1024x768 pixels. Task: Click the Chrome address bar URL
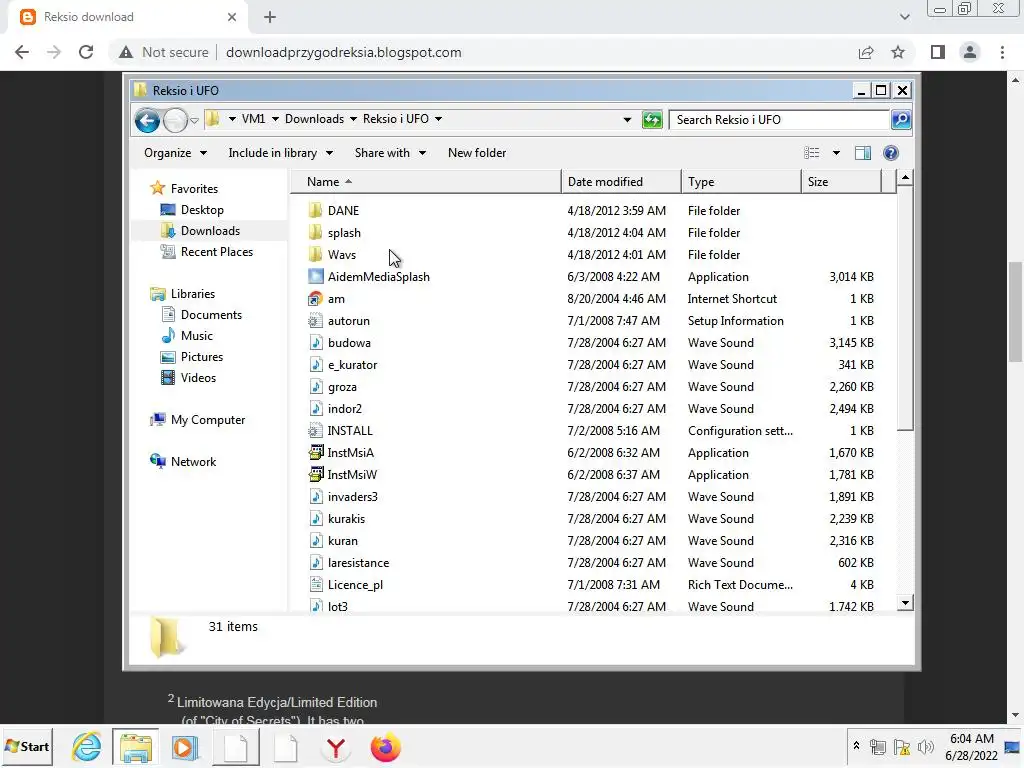point(344,52)
